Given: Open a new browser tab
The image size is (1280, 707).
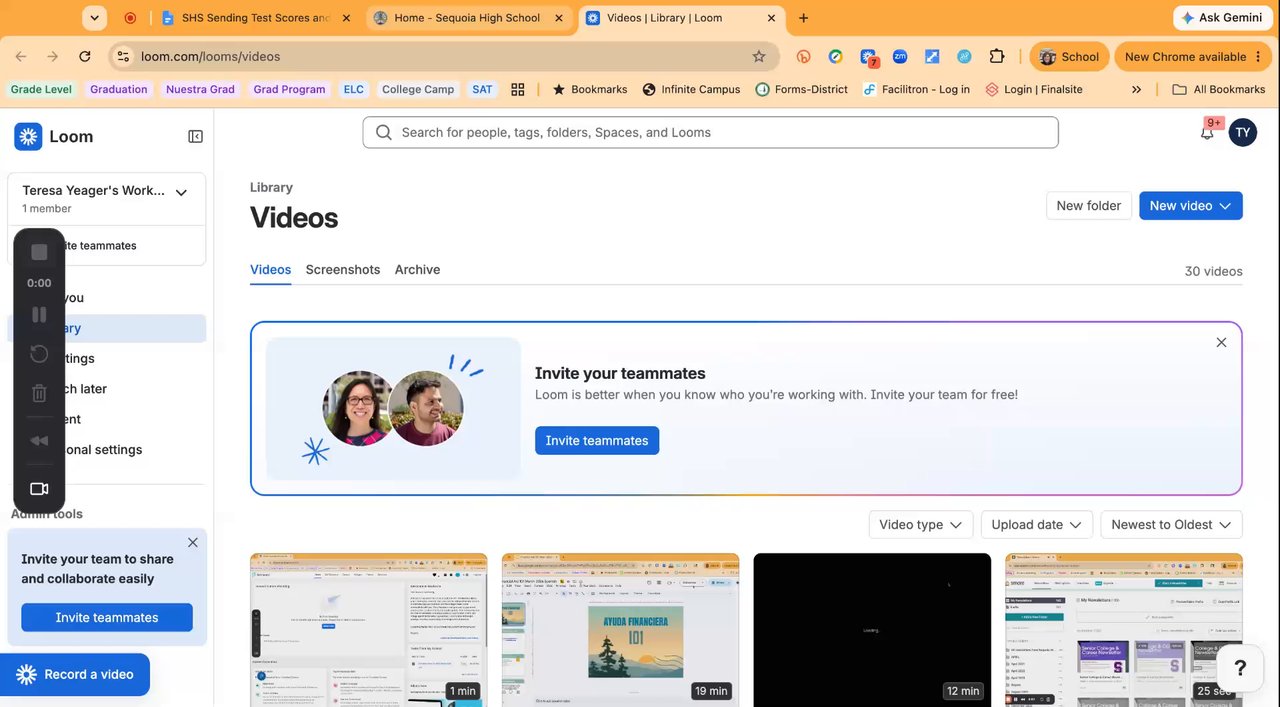Looking at the screenshot, I should tap(803, 18).
